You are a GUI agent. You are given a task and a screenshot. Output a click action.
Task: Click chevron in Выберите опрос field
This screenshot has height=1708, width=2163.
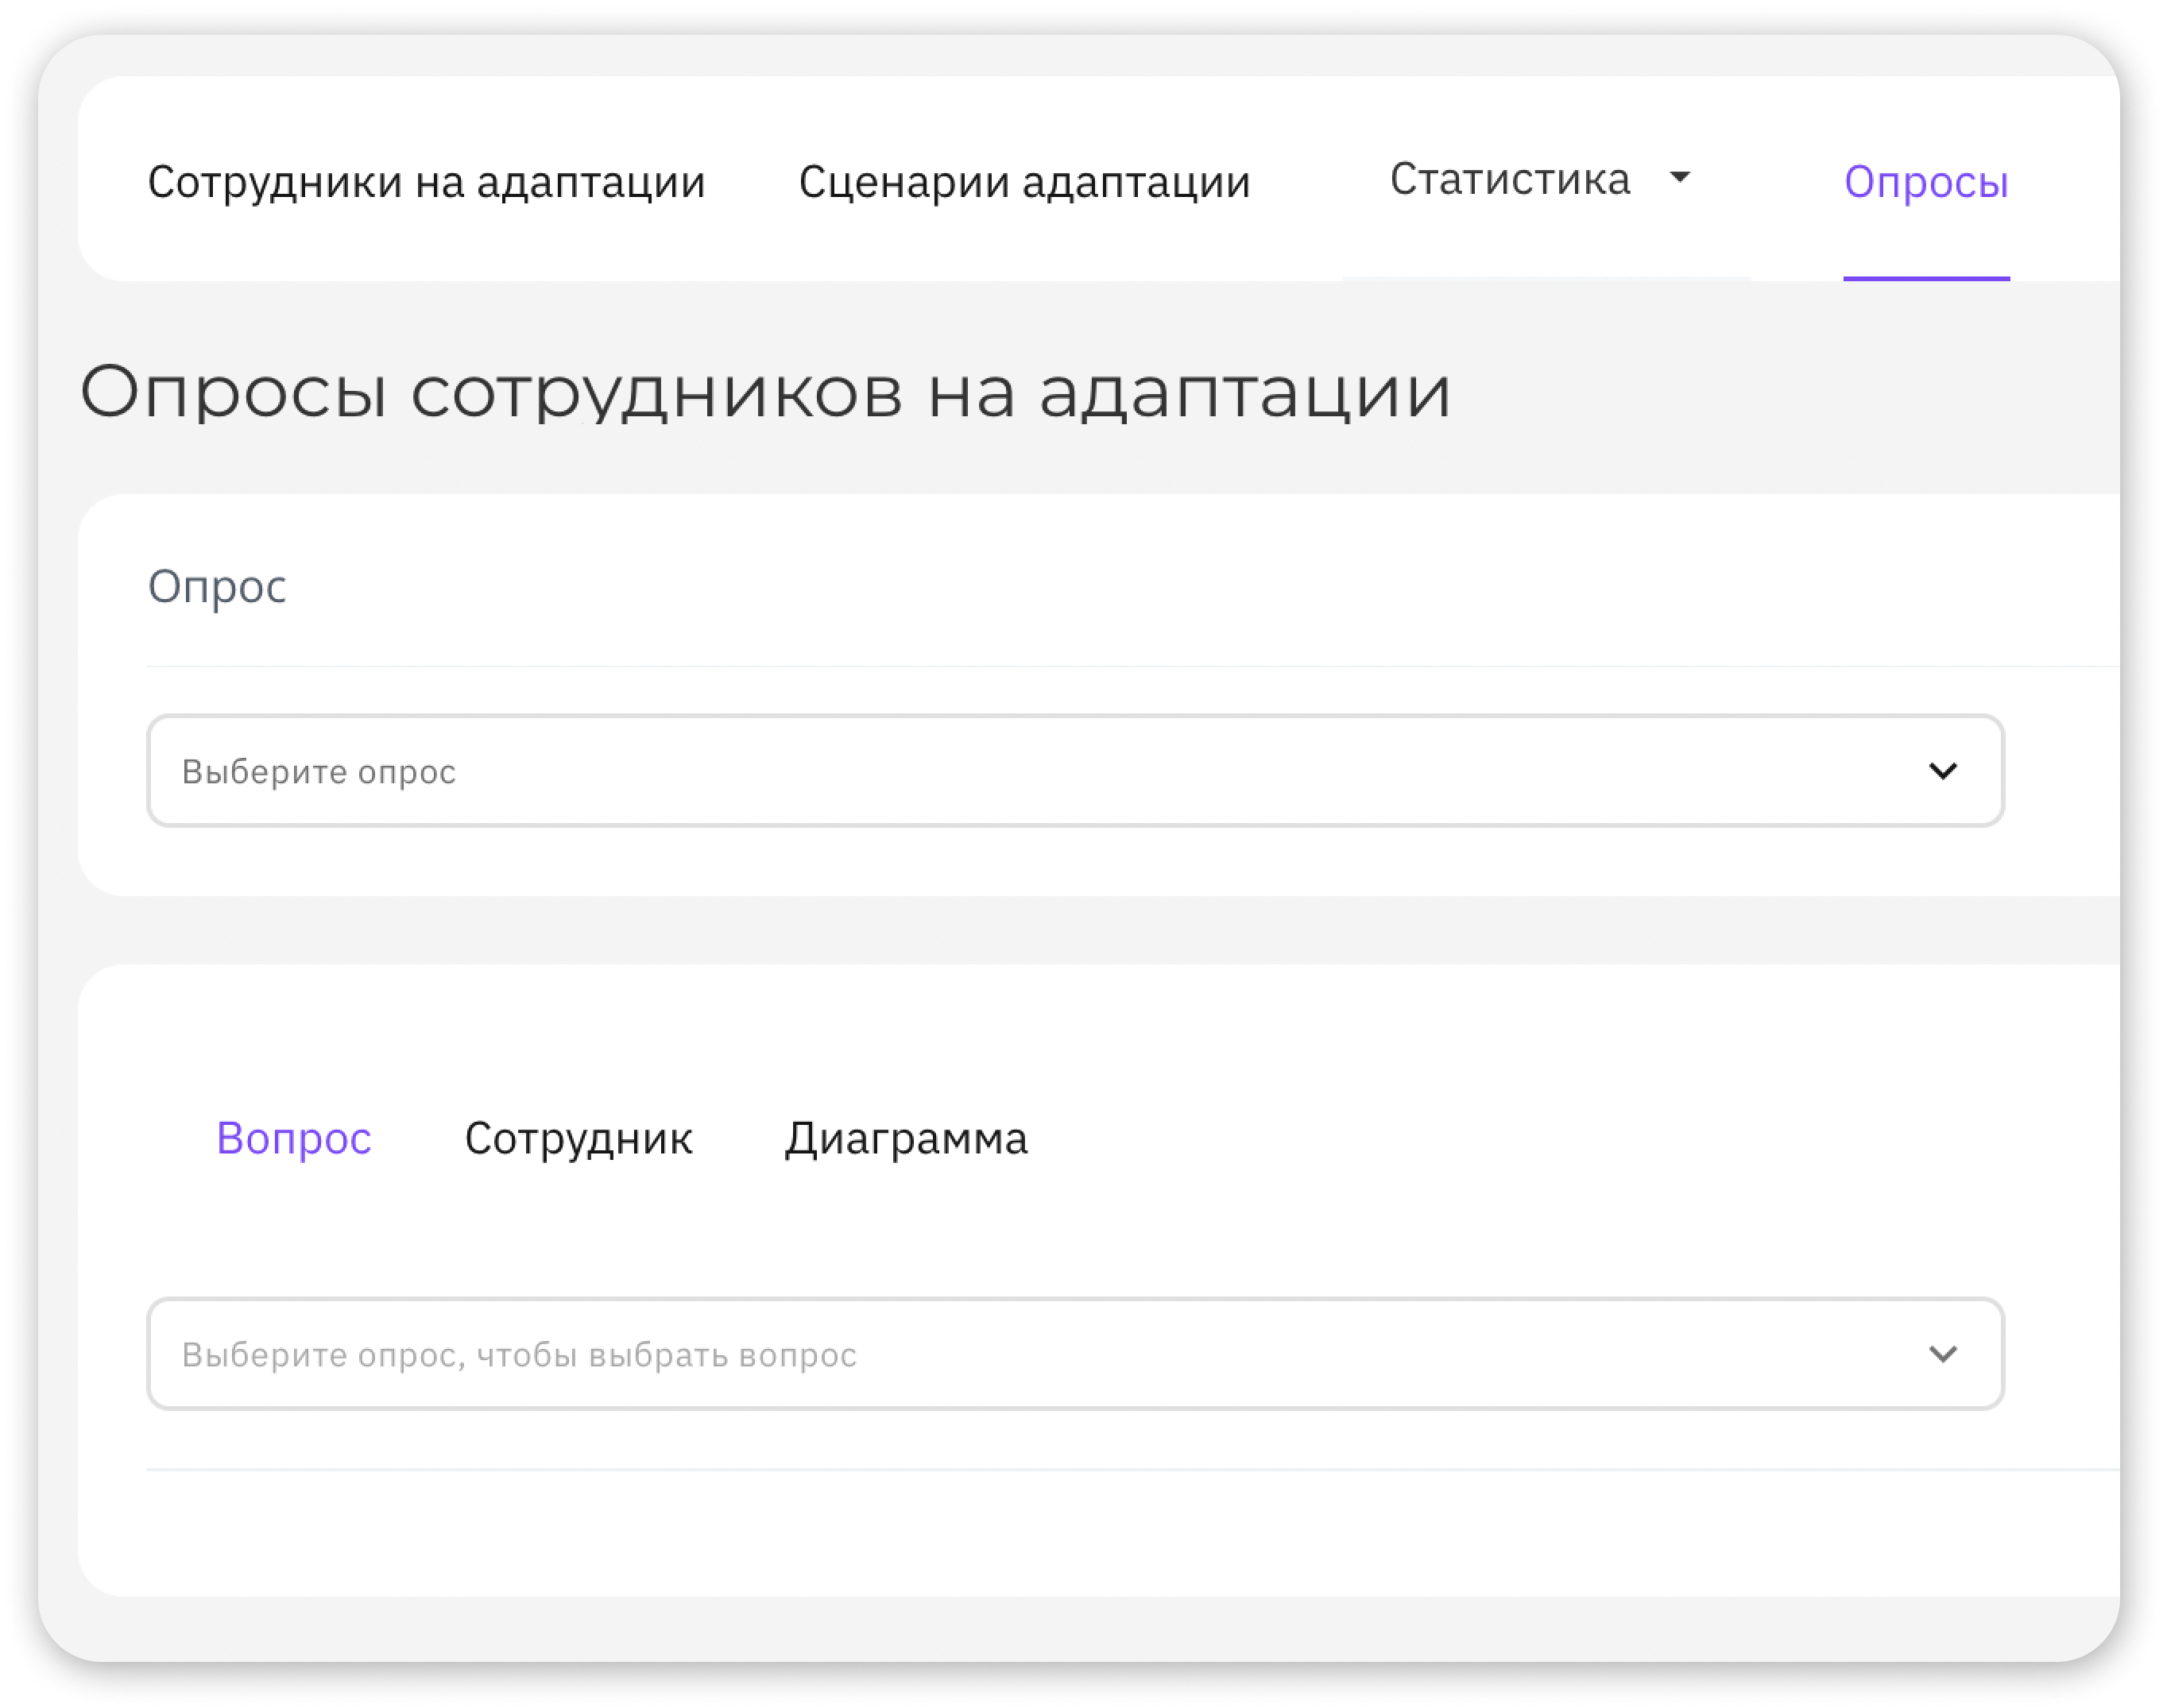(x=1943, y=771)
